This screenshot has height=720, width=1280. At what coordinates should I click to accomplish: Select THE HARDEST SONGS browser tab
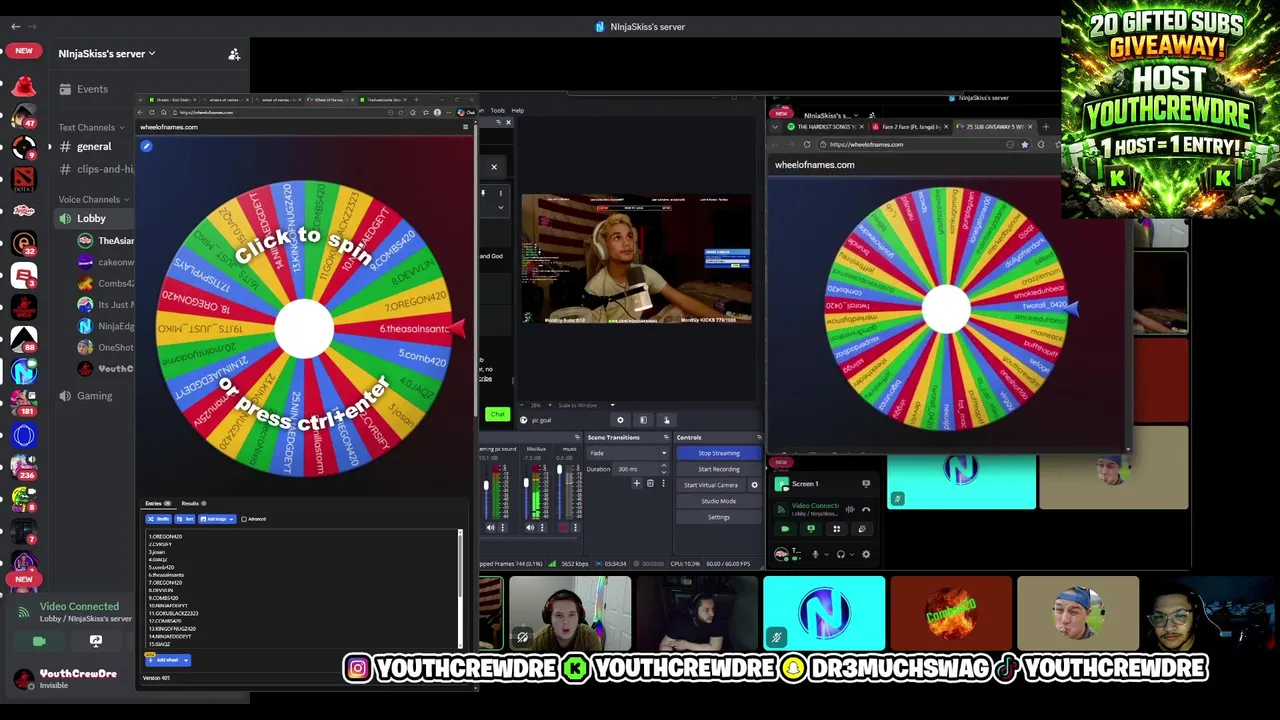point(825,127)
